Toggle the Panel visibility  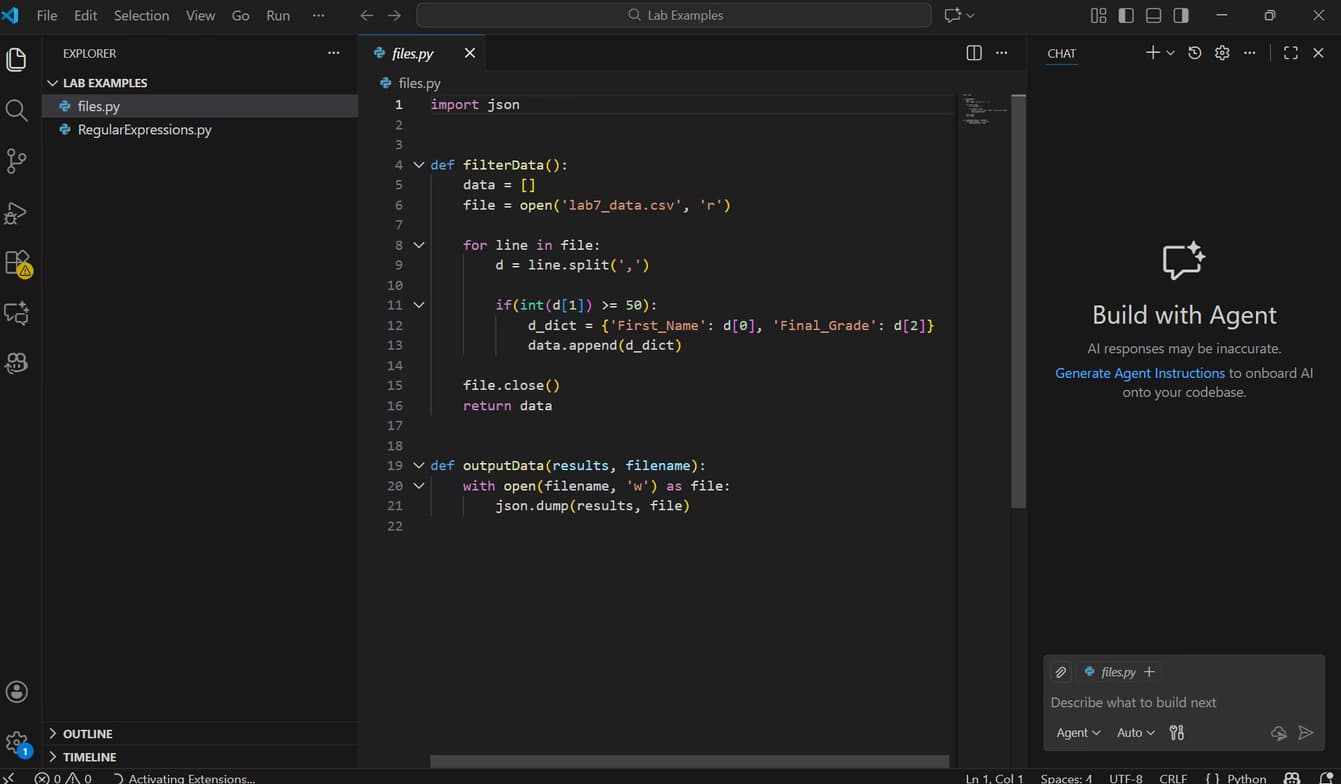(x=1152, y=15)
